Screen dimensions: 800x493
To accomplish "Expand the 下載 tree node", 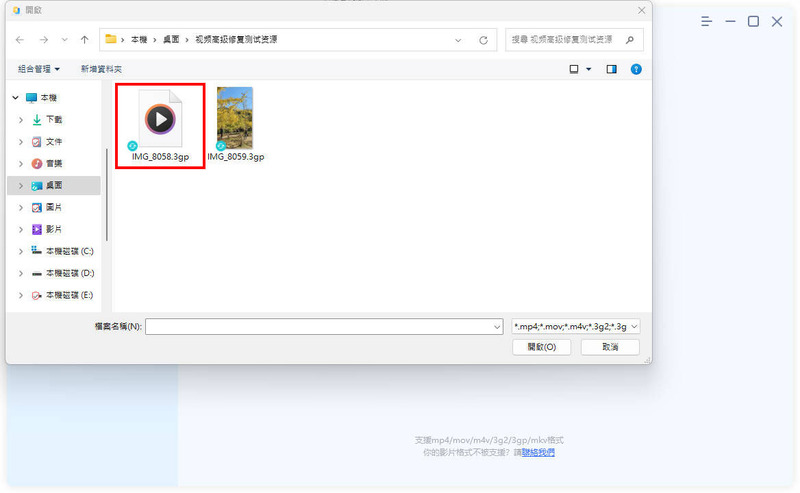I will pyautogui.click(x=21, y=120).
